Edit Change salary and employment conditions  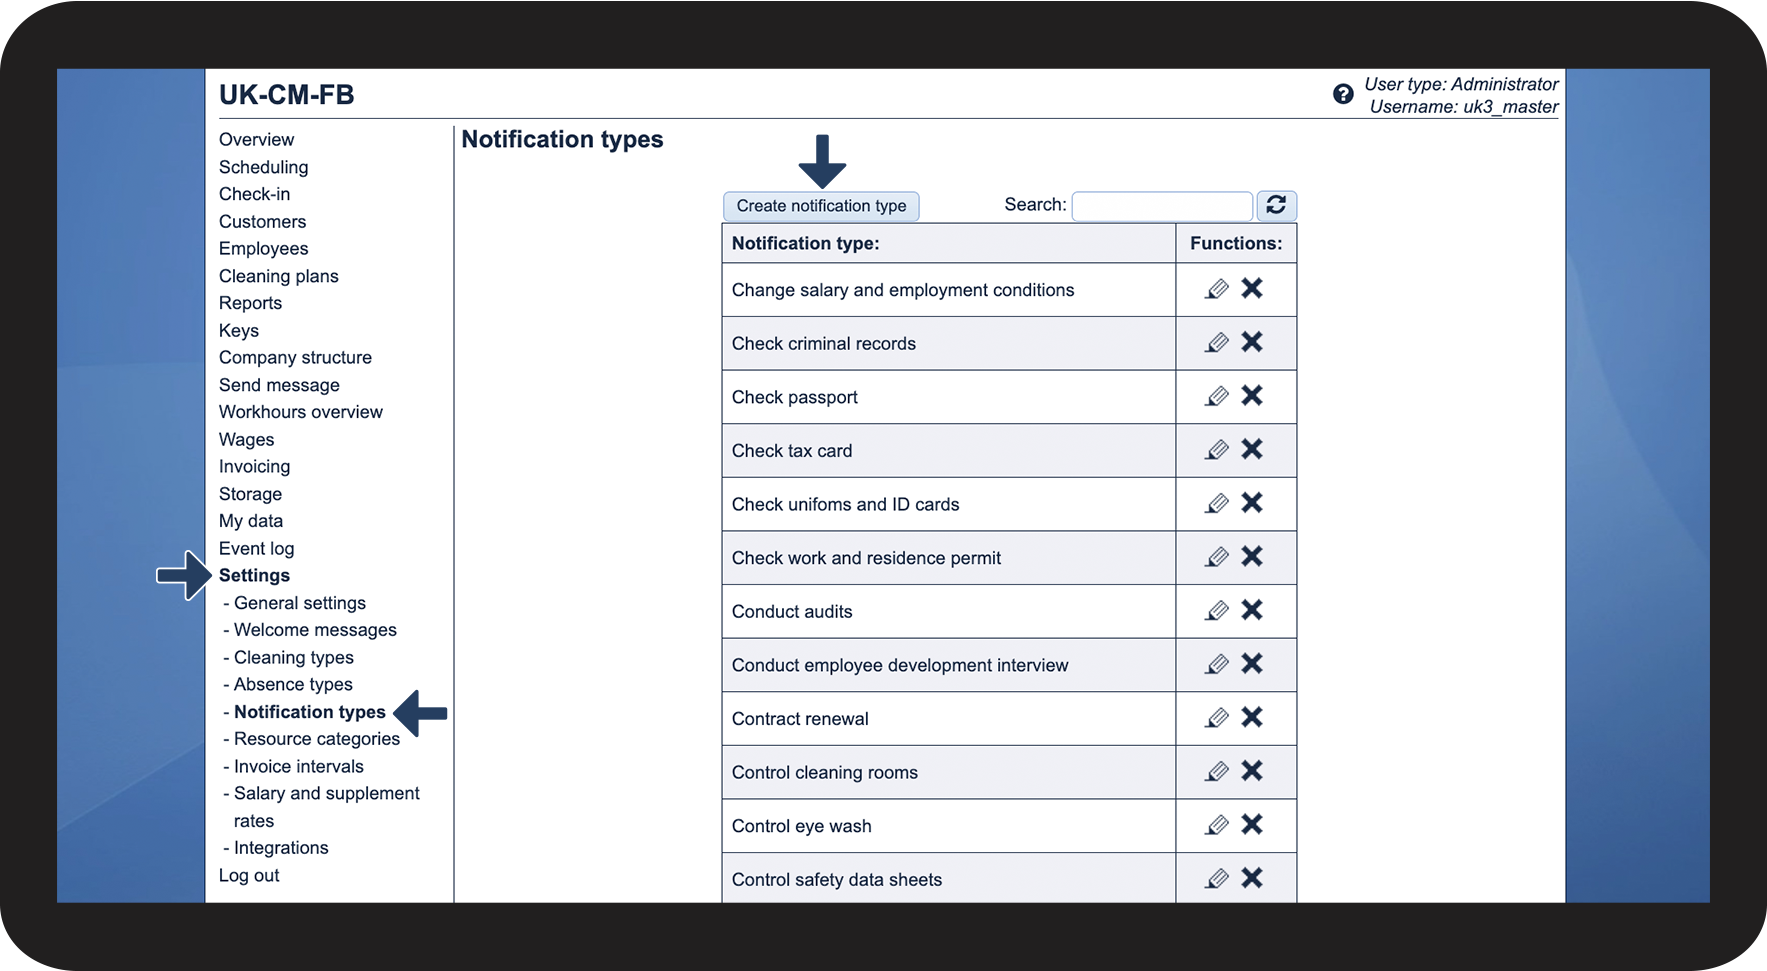(1217, 289)
